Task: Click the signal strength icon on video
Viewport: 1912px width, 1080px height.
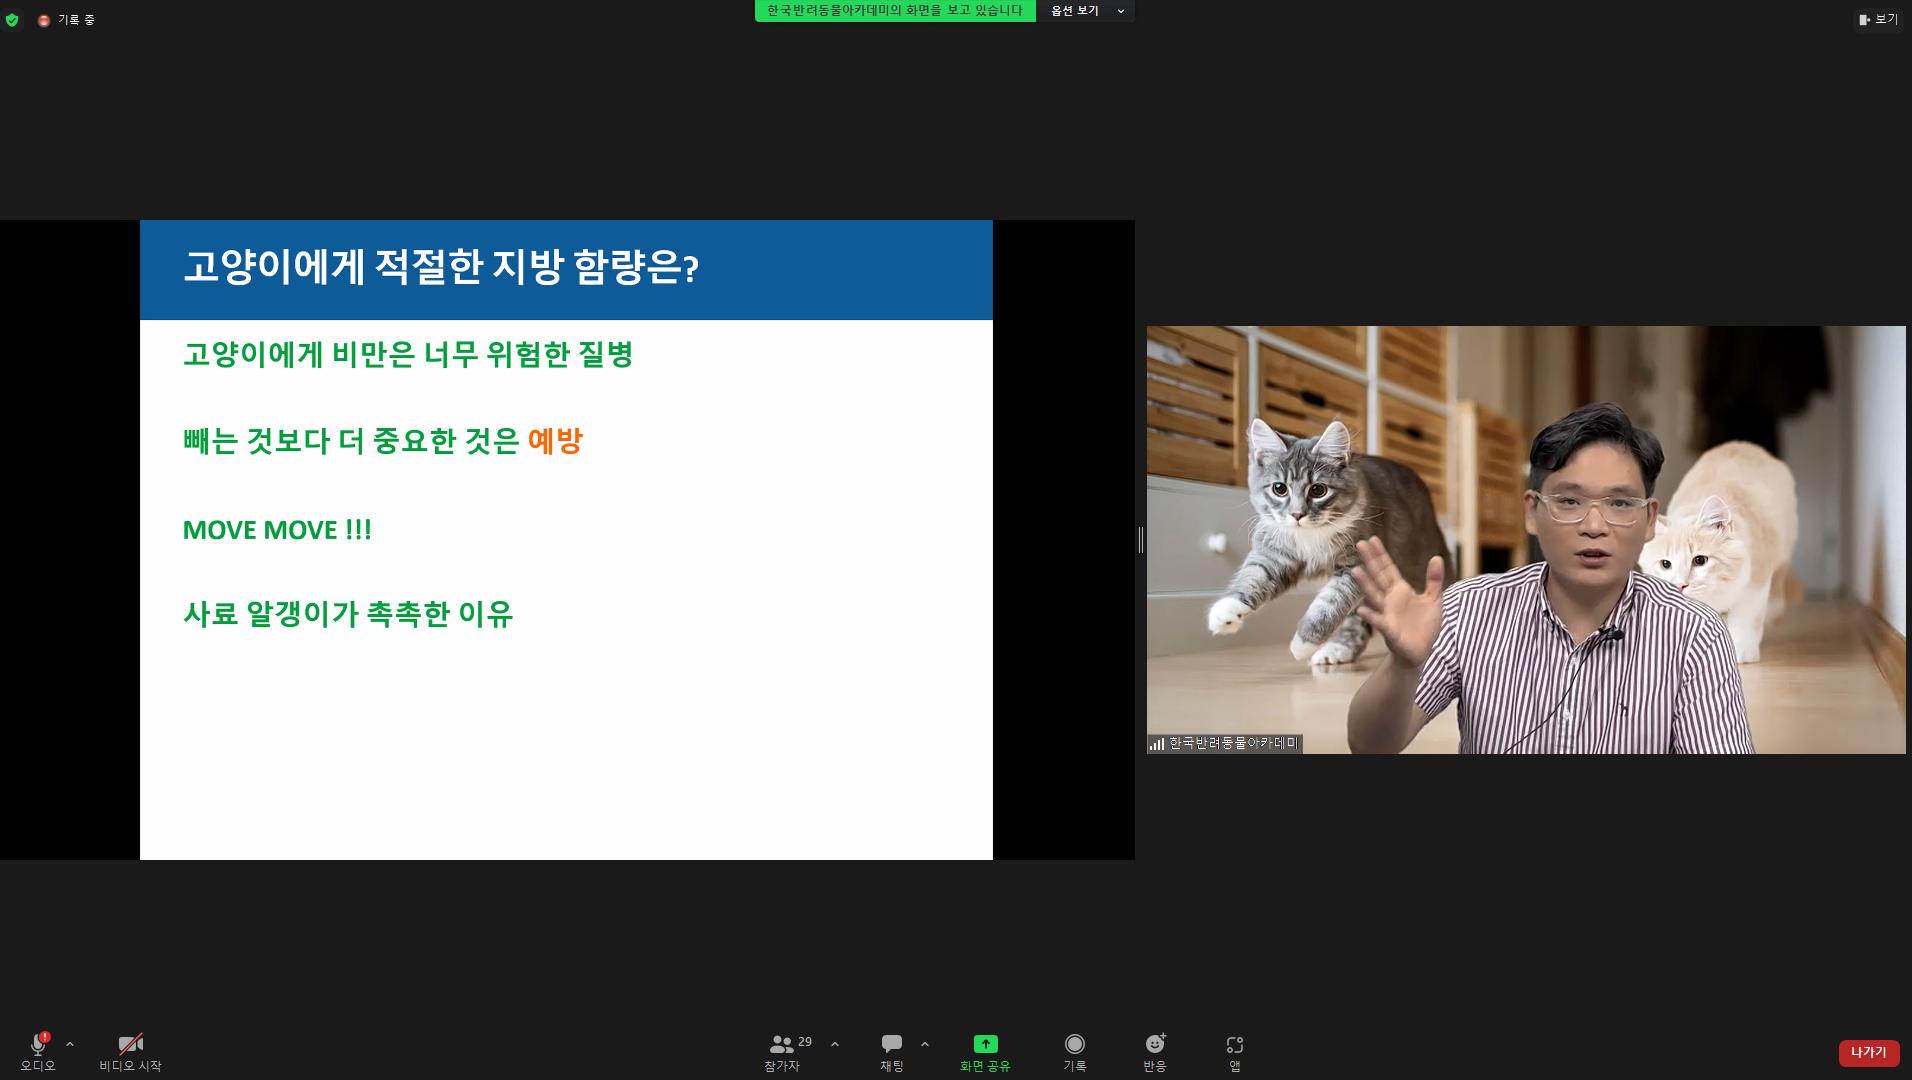Action: click(x=1157, y=744)
